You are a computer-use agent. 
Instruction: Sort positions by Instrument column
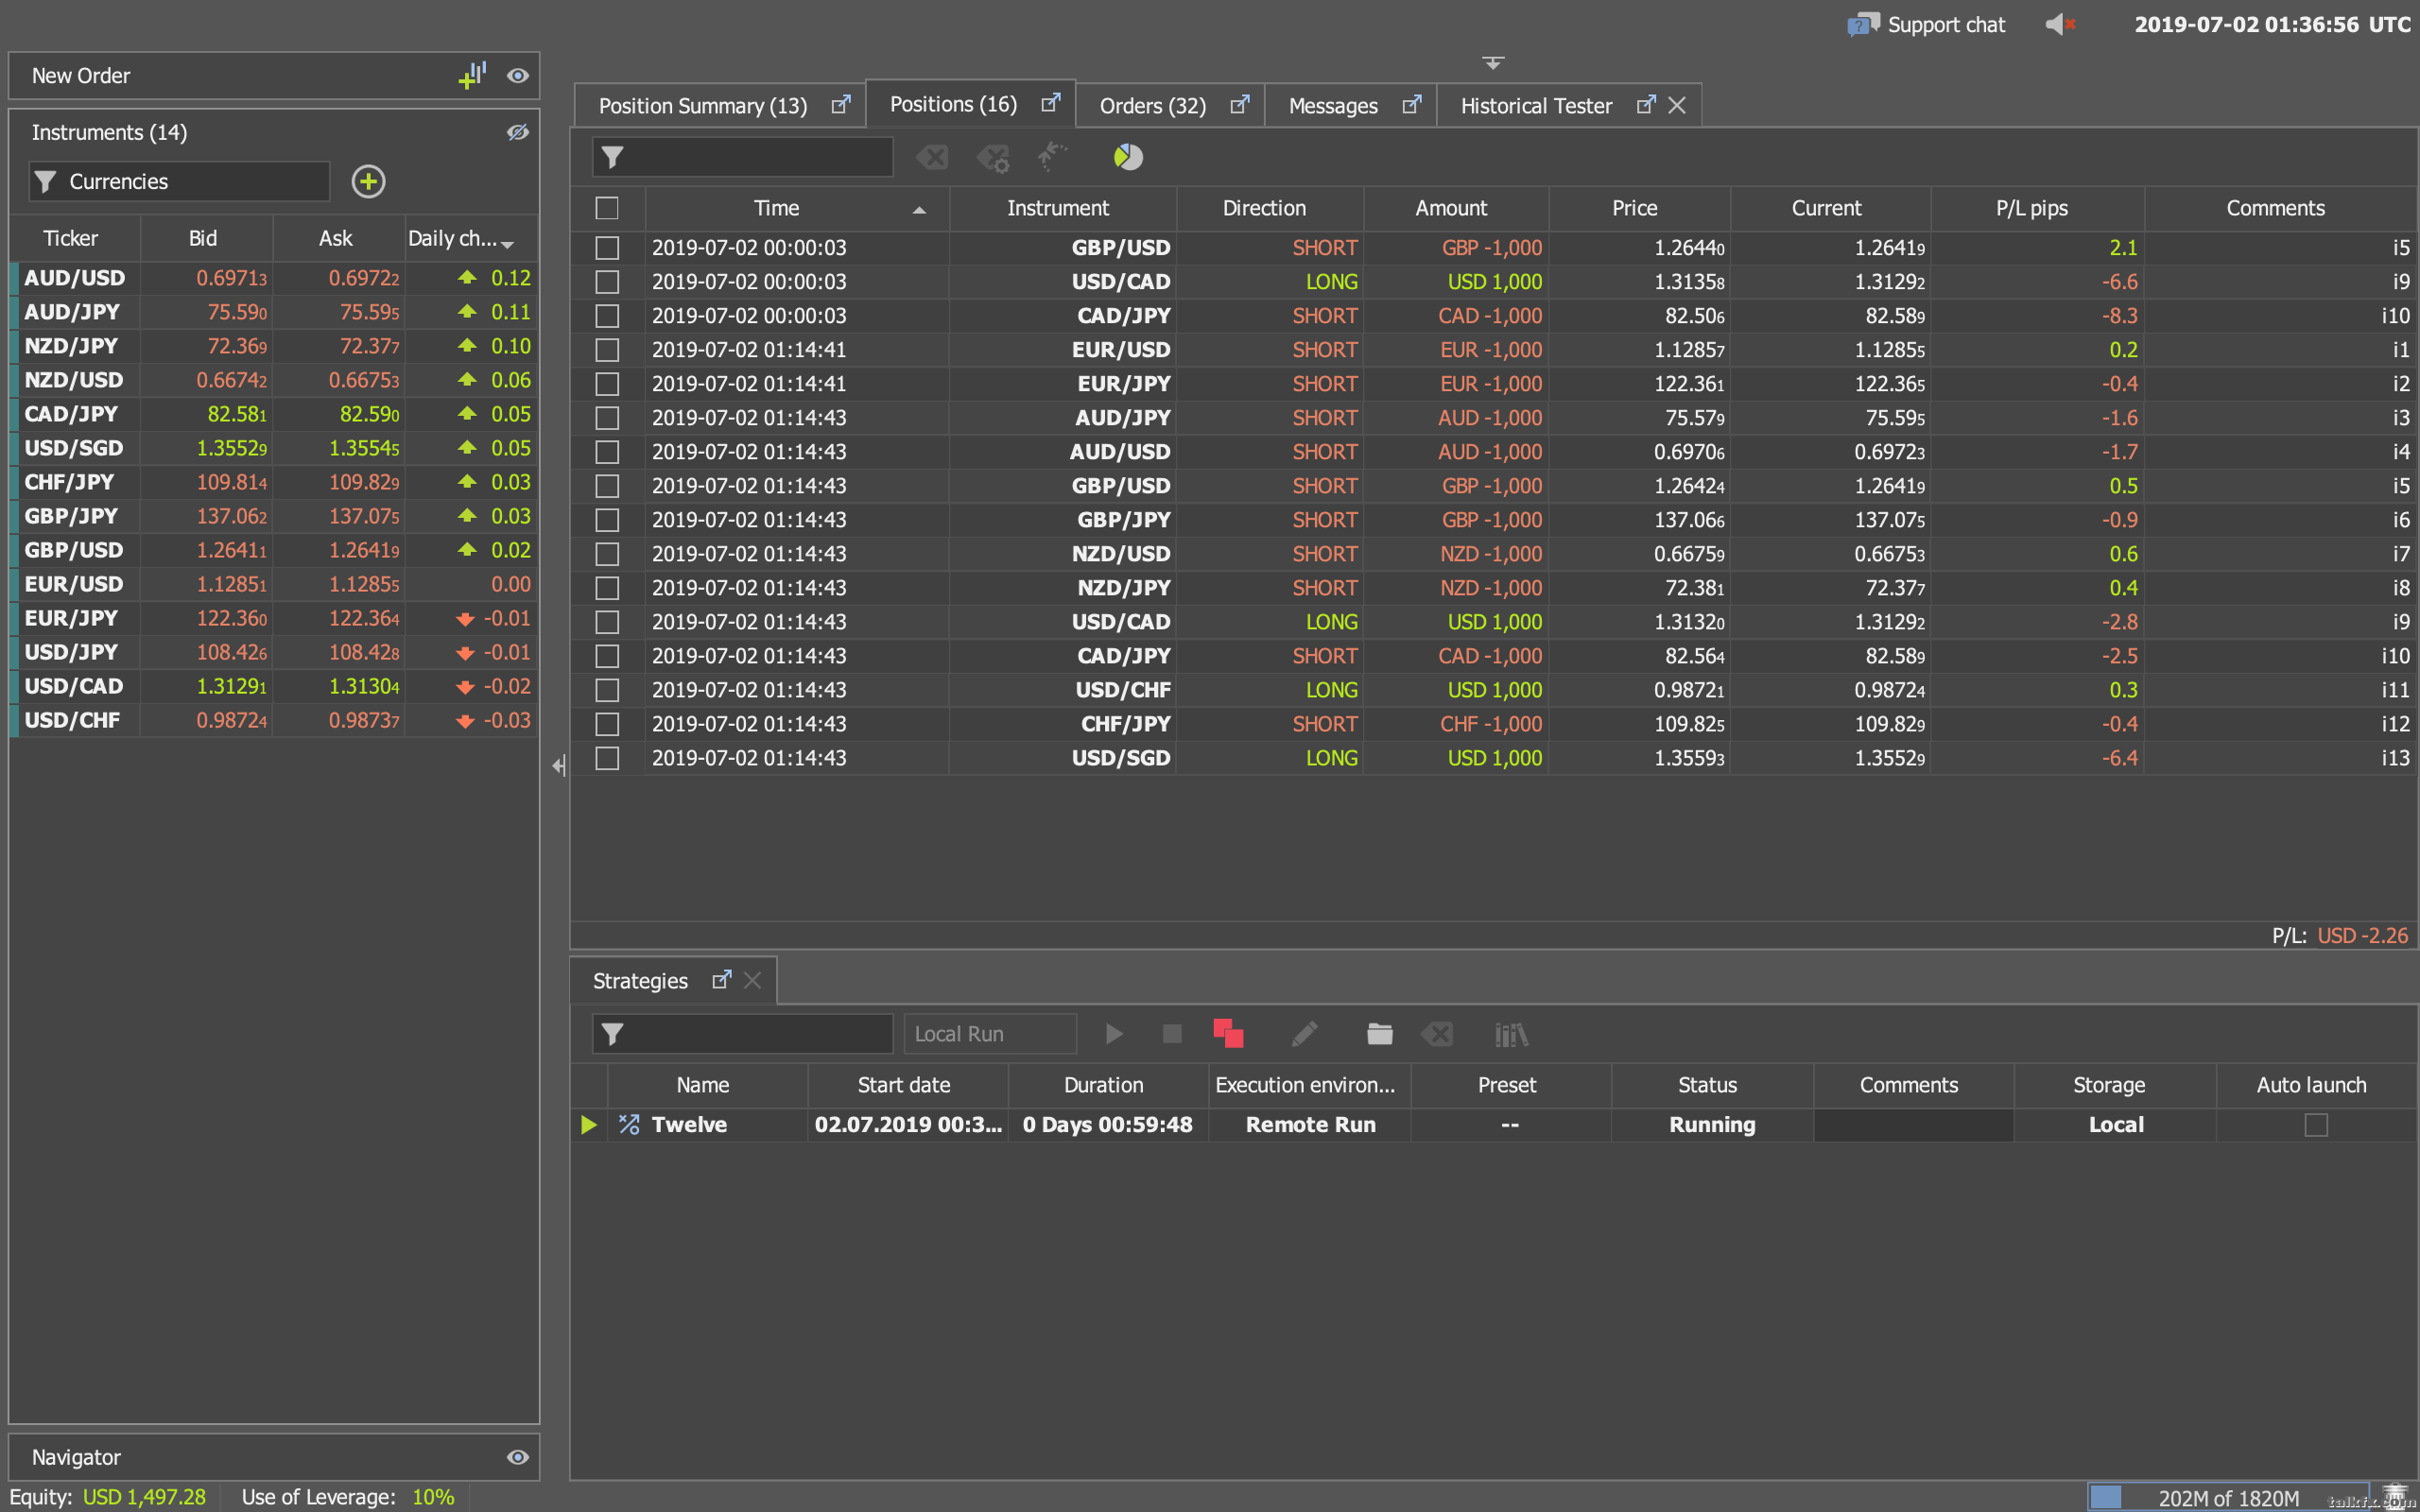coord(1058,208)
